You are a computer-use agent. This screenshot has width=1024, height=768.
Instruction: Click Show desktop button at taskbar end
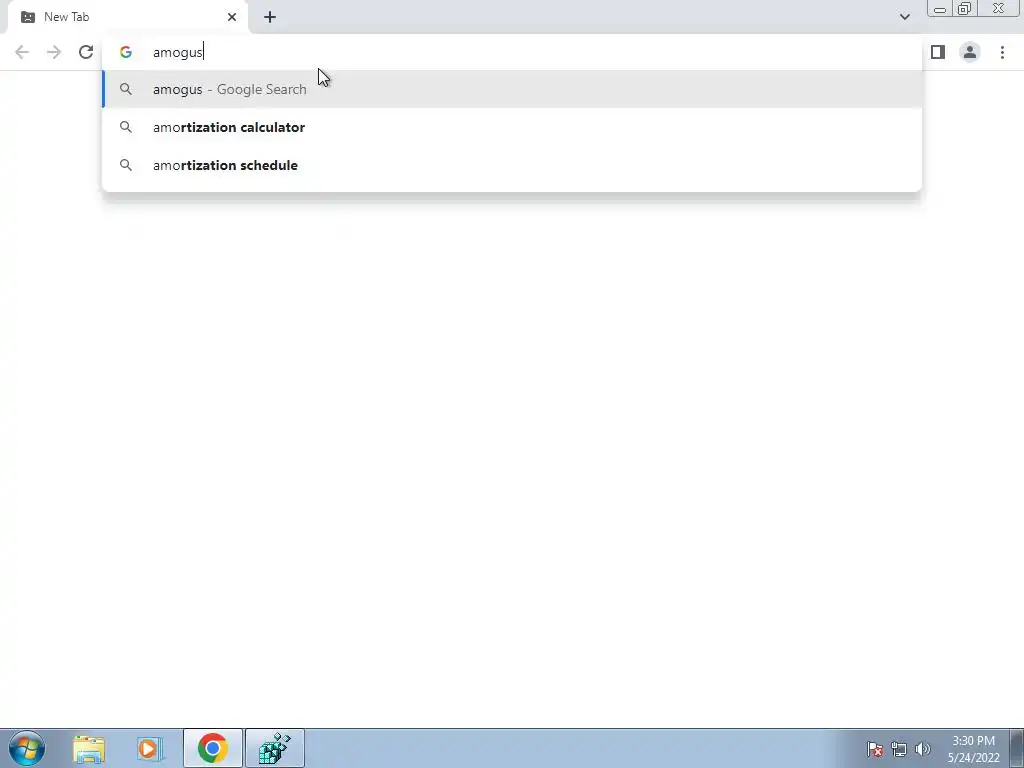click(x=1017, y=748)
